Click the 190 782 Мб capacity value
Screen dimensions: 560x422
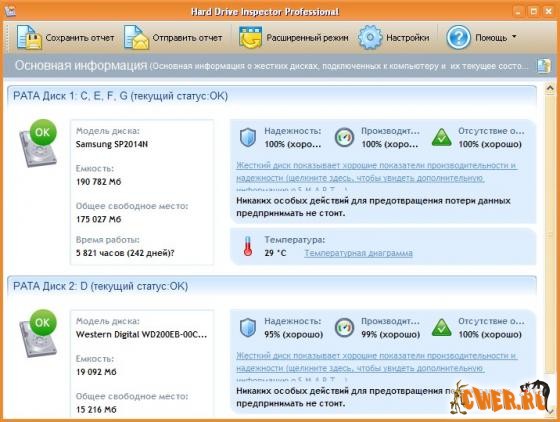99,182
